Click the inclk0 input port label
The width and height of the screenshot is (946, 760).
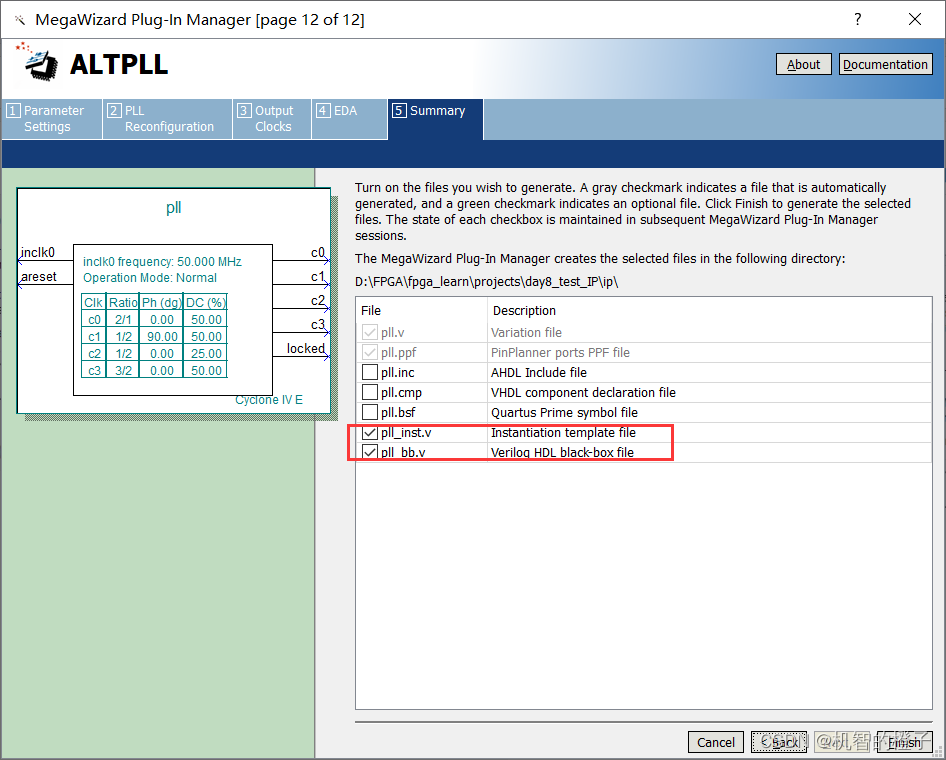point(37,252)
